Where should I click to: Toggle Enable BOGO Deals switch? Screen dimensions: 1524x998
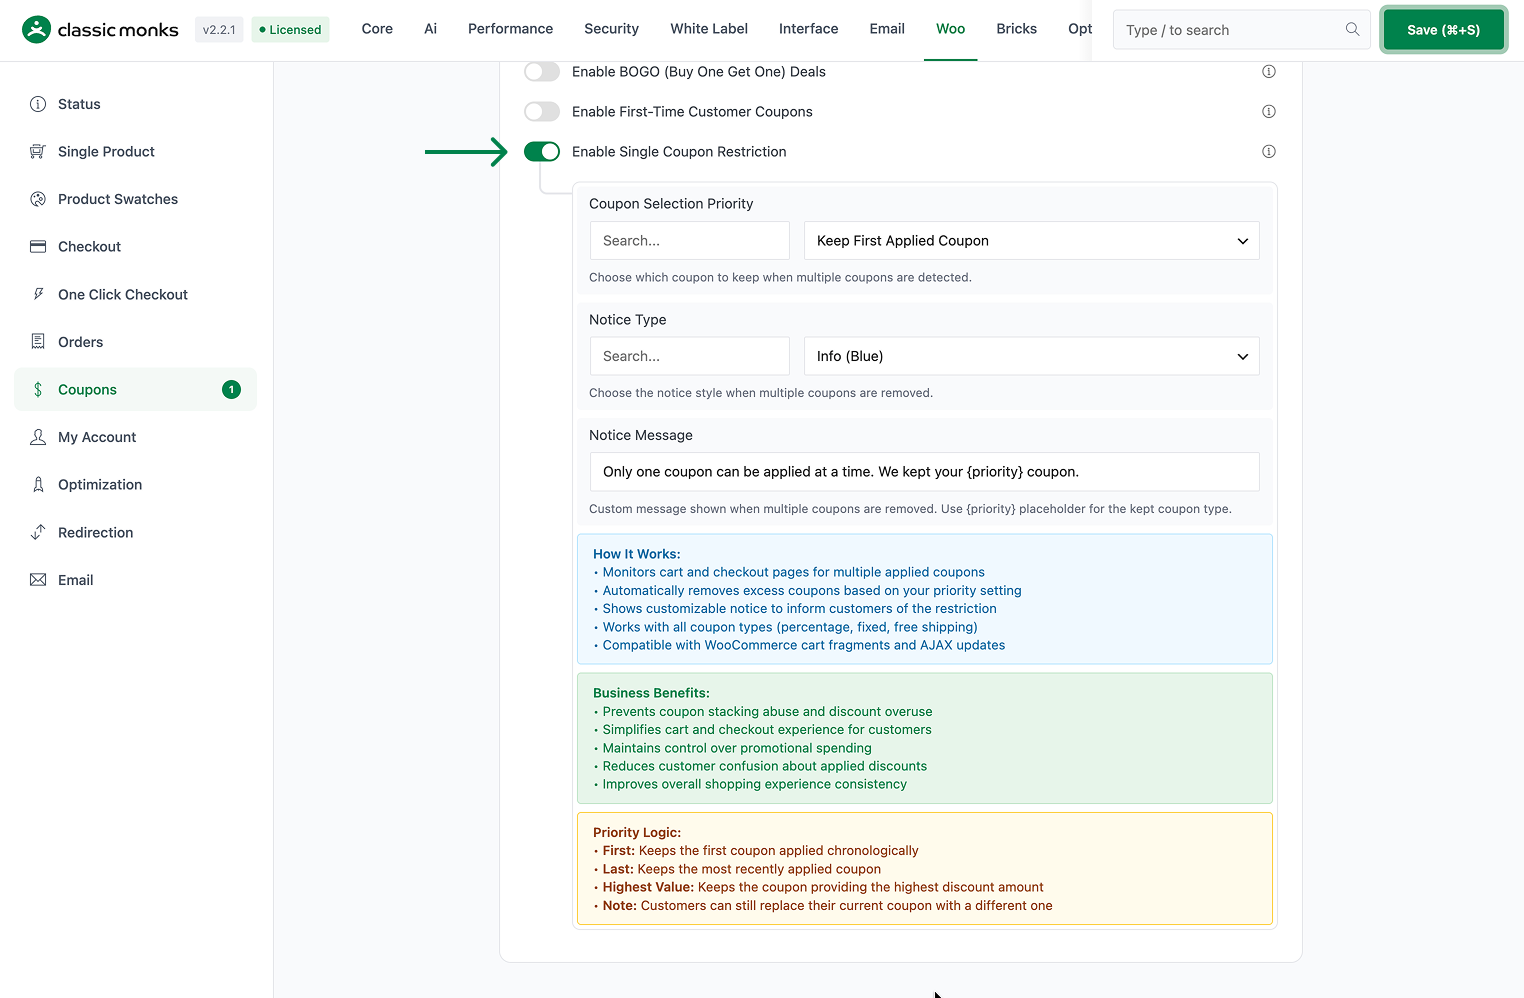click(x=542, y=72)
